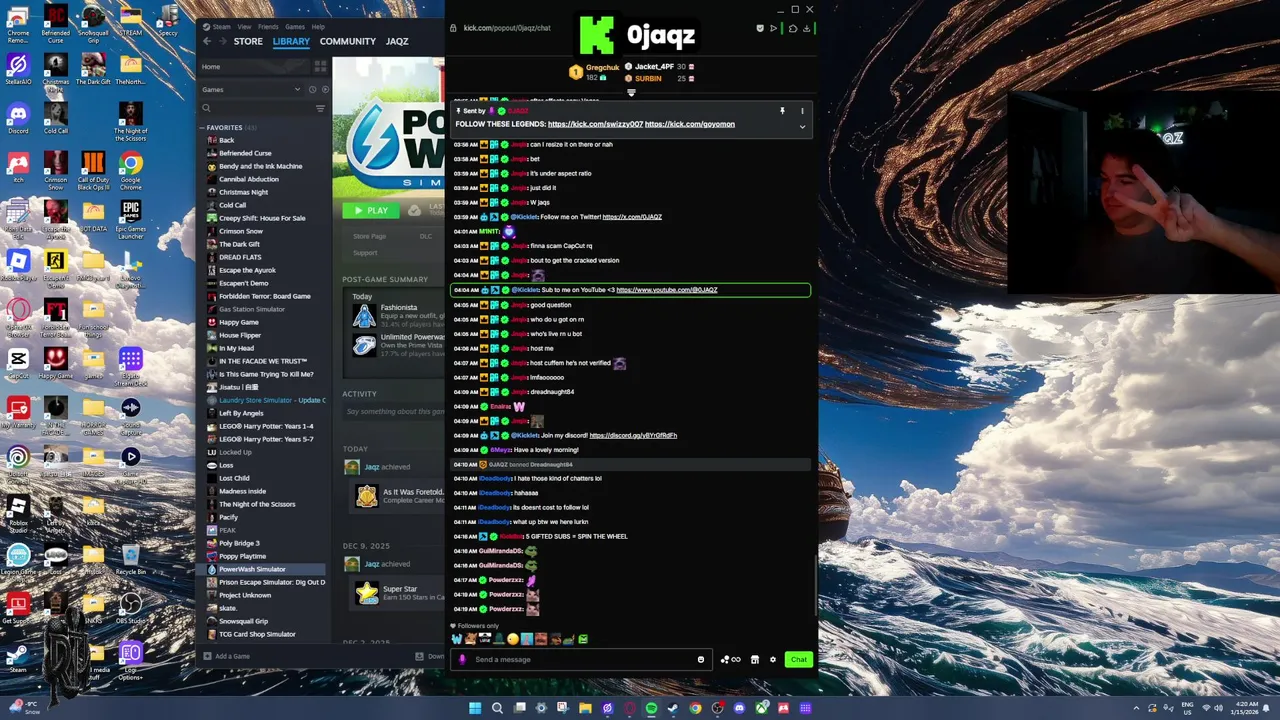The image size is (1280, 720).
Task: Click the browser download icon in Kick popout
Action: (807, 28)
